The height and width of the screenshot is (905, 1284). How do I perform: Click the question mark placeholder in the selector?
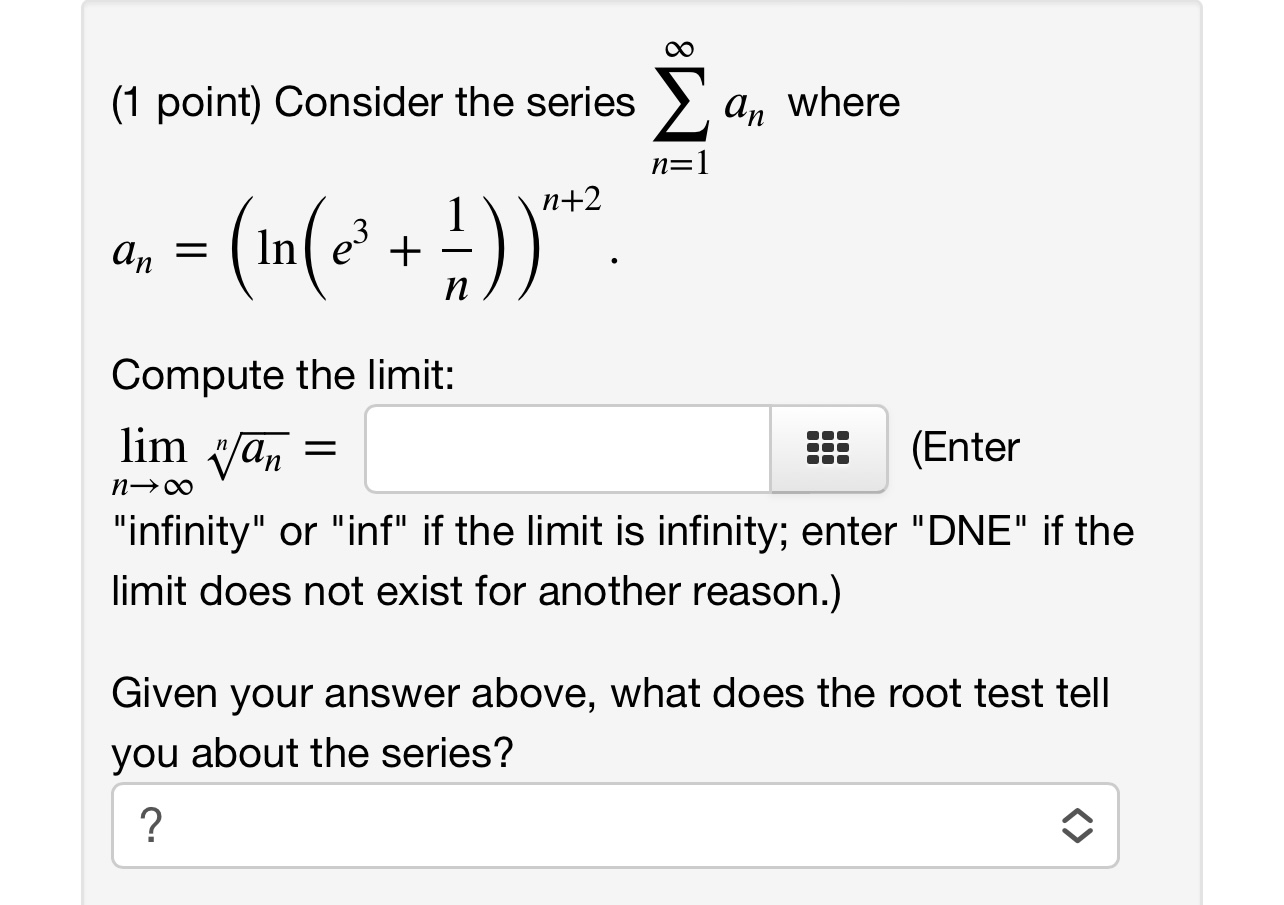tap(150, 825)
